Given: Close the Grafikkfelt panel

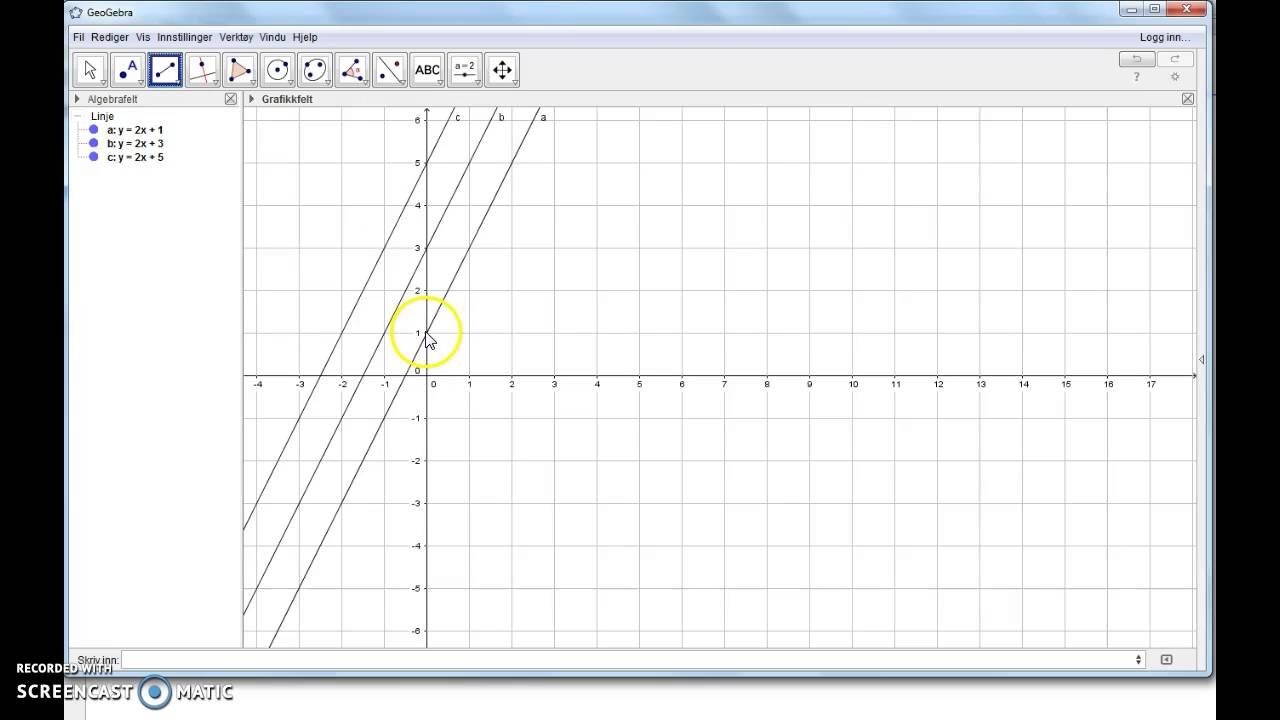Looking at the screenshot, I should click(x=1188, y=99).
